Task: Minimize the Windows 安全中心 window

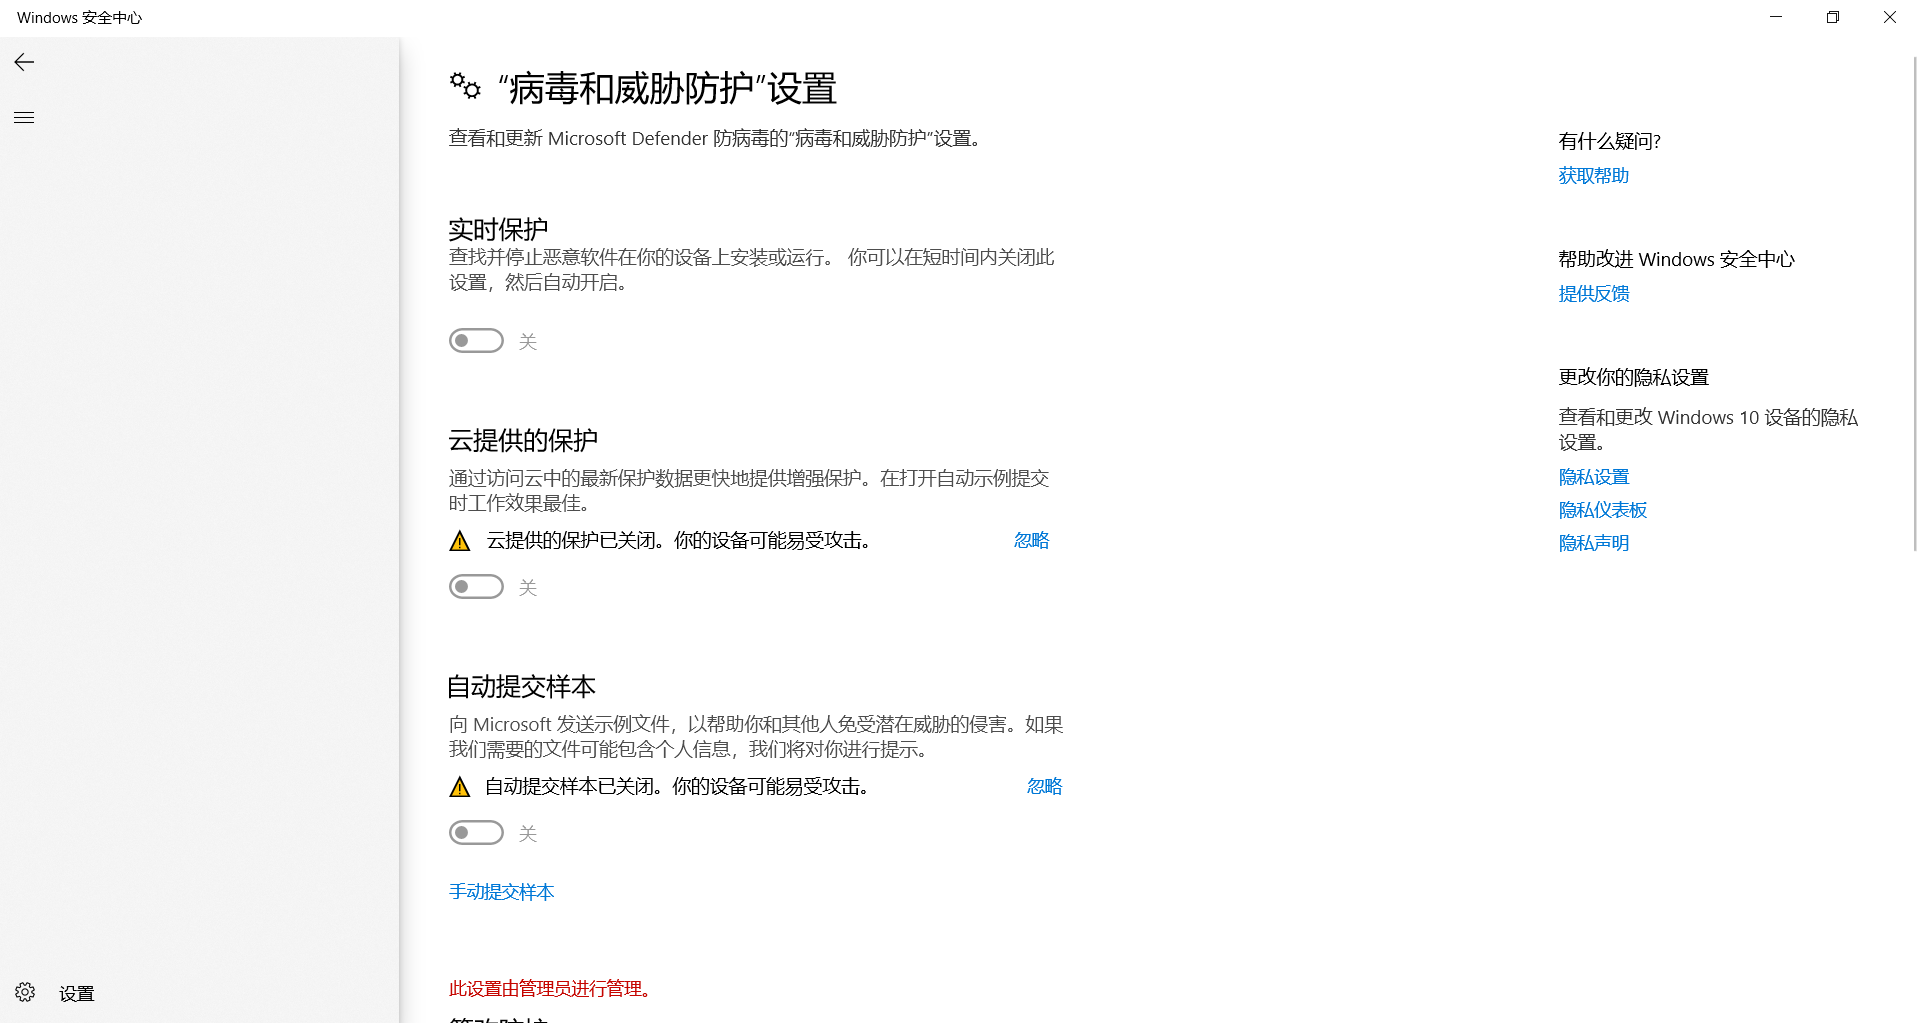Action: pos(1776,17)
